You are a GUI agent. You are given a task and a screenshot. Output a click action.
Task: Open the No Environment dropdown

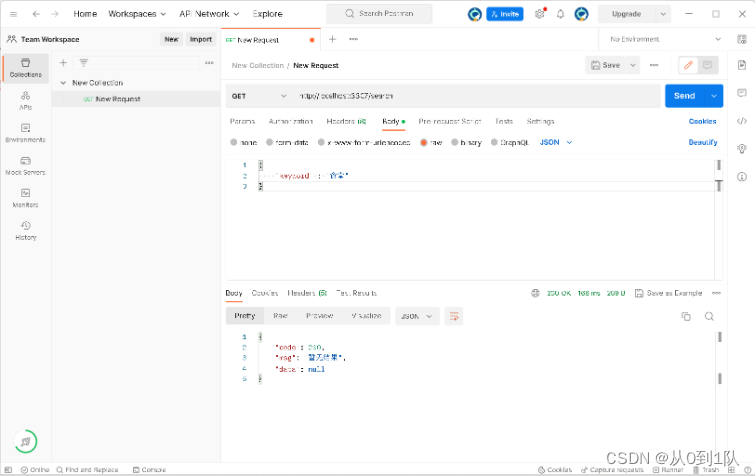[665, 39]
